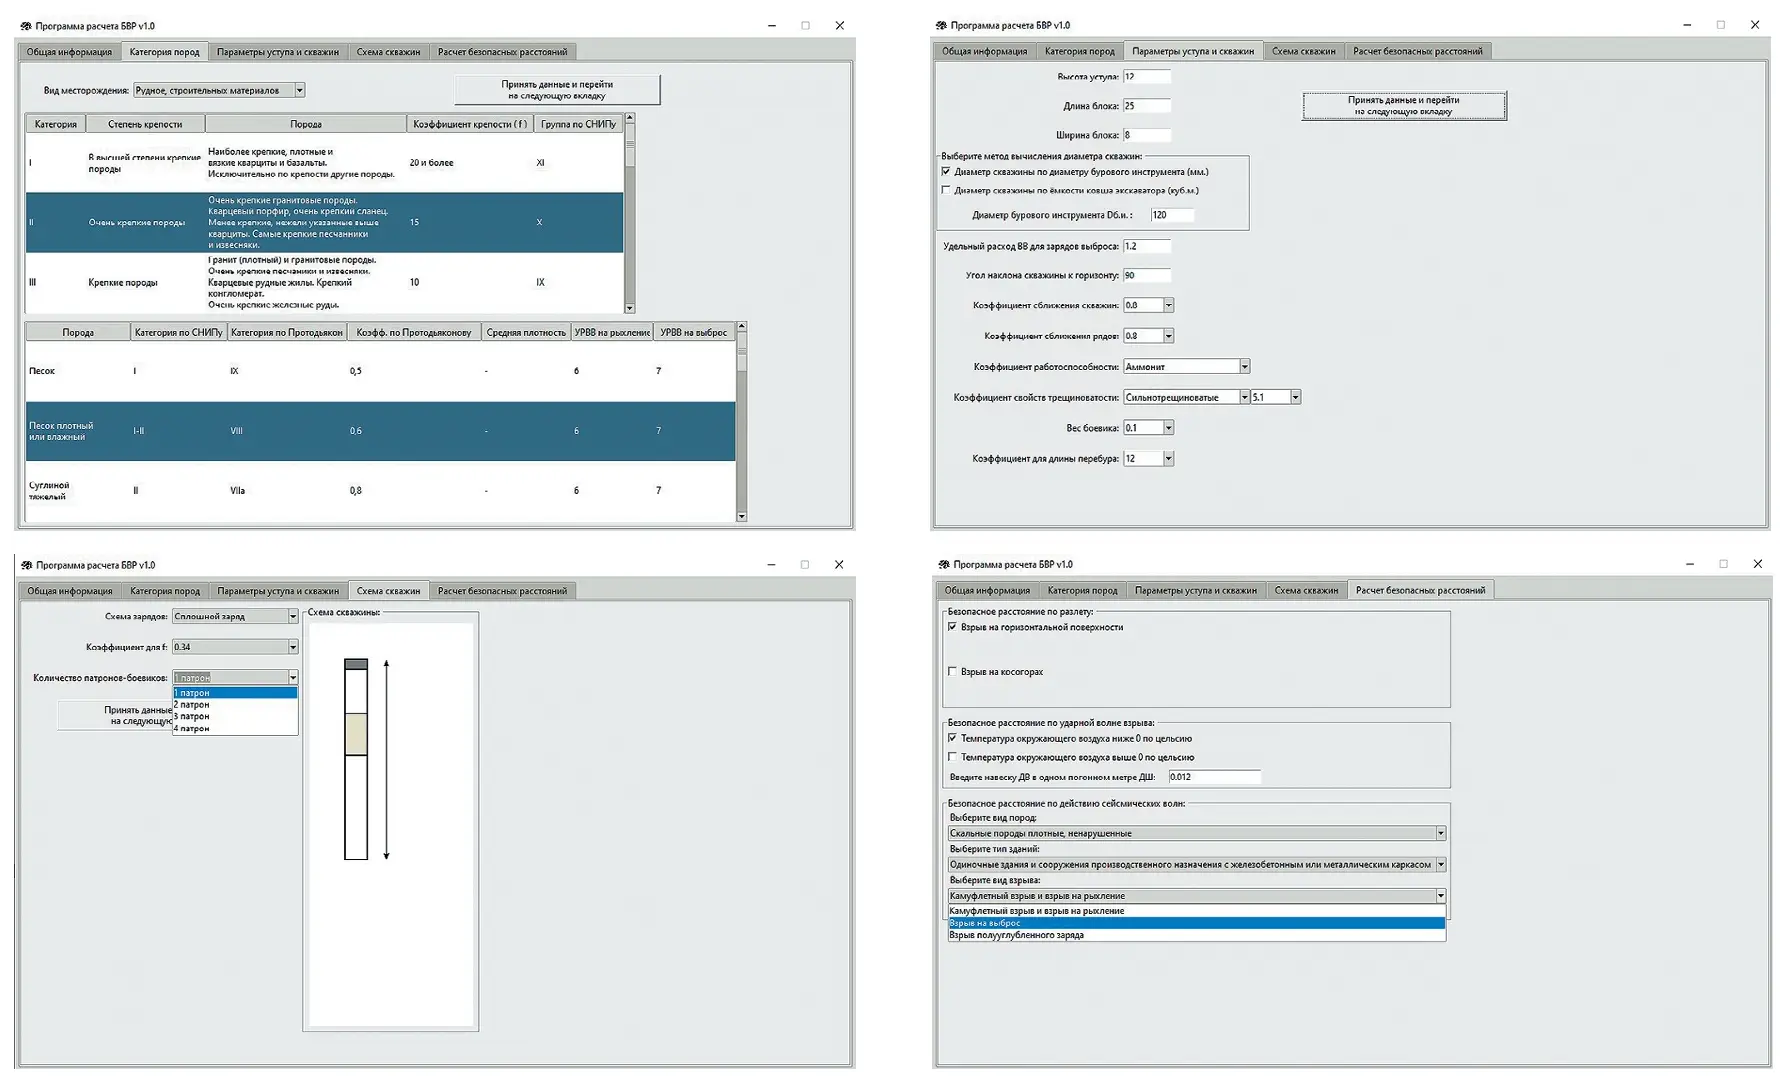
Task: Click the scroll-up arrow of the soil table (Песок rows)
Action: pyautogui.click(x=741, y=327)
